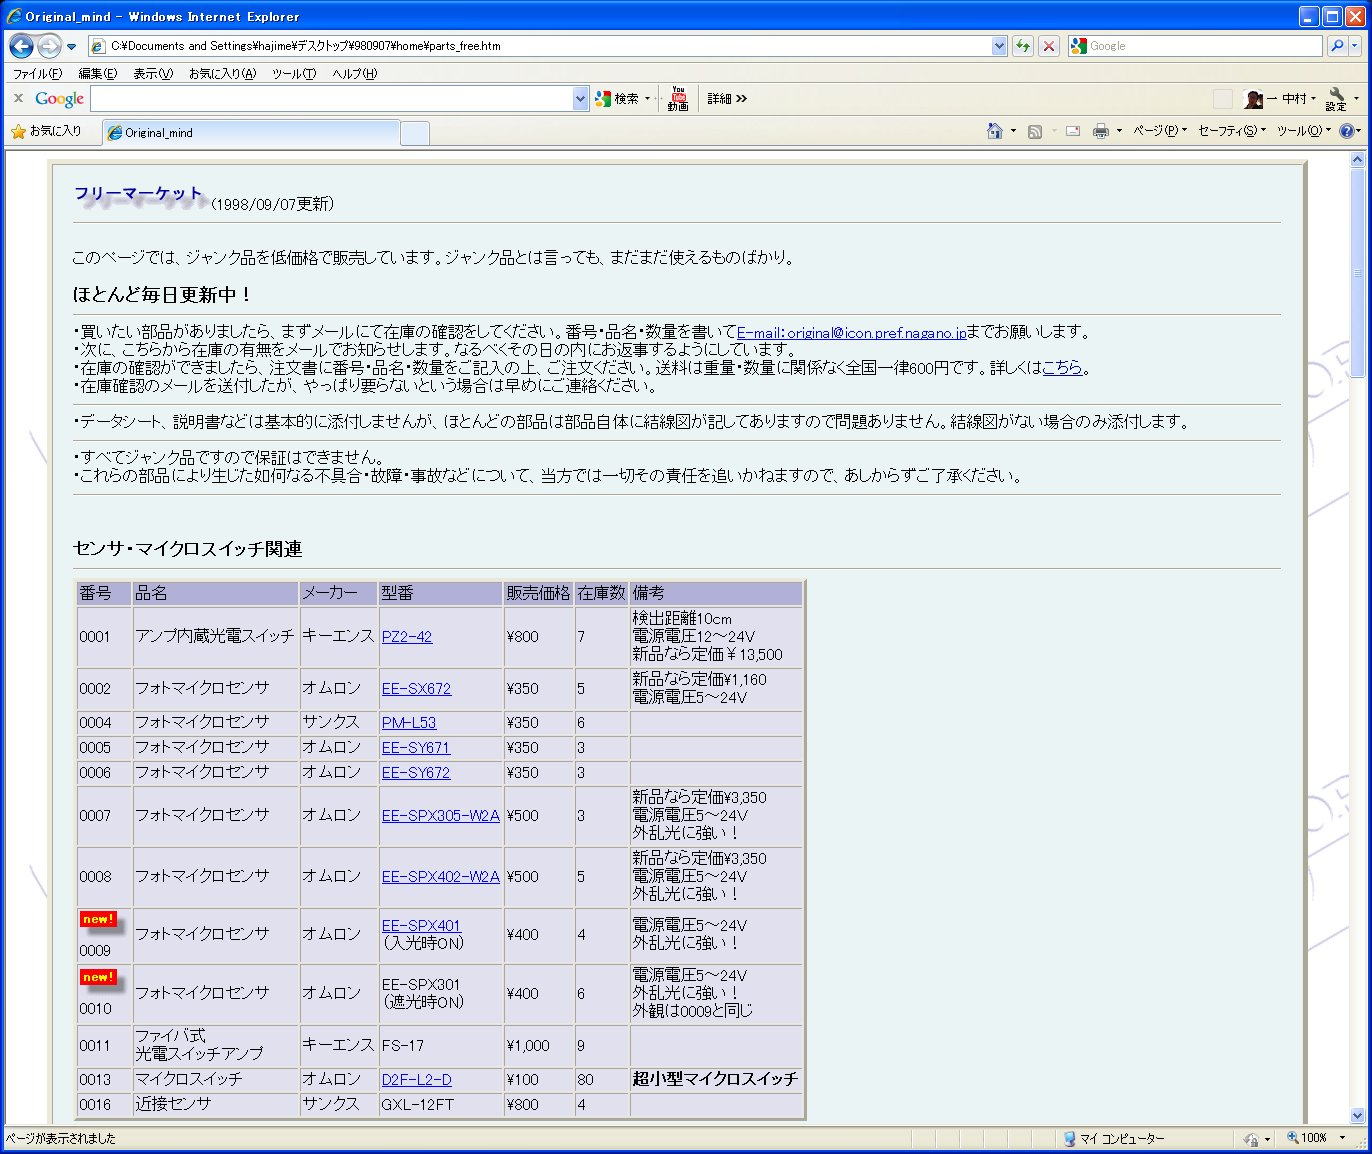Open the ファイル(F) menu

(x=37, y=73)
